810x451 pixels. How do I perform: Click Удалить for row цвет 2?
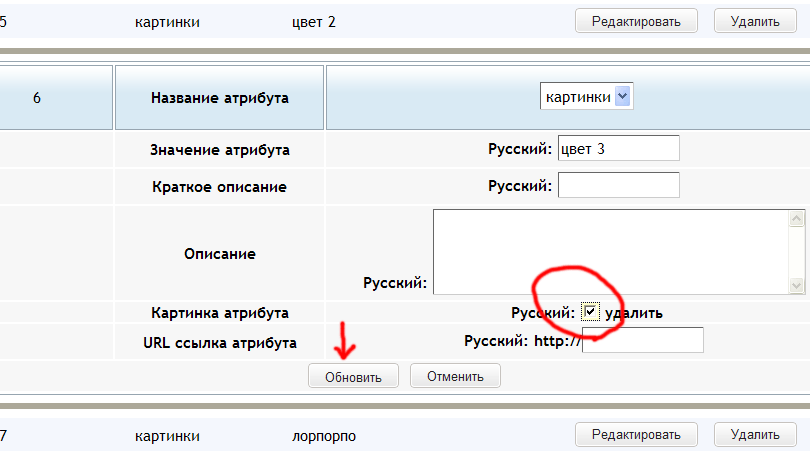point(755,21)
